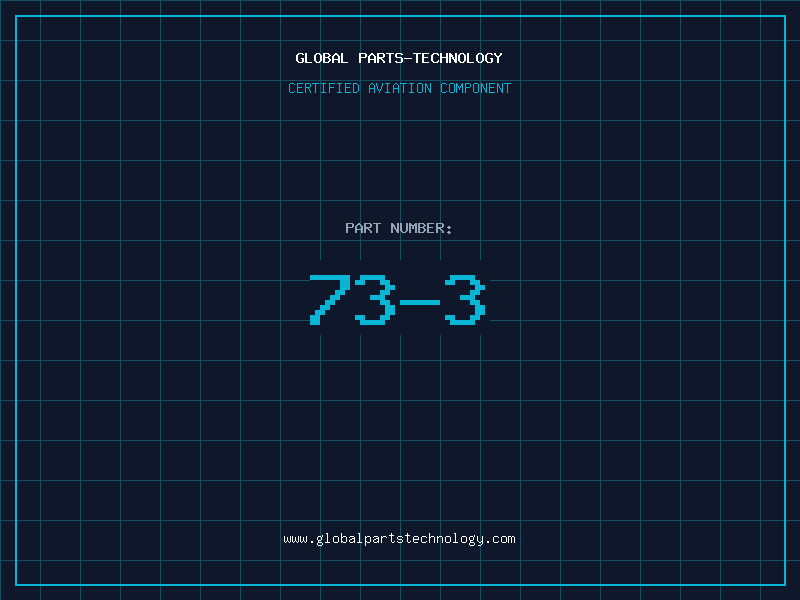Select the CERTIFIED AVIATION COMPONENT subtitle

399,88
